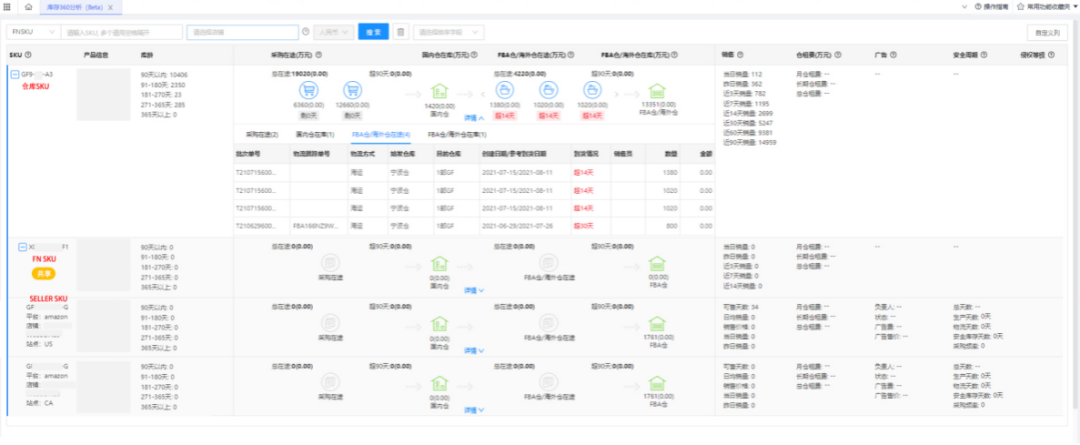Open the app grid menu icon
This screenshot has width=1080, height=445.
10,7
